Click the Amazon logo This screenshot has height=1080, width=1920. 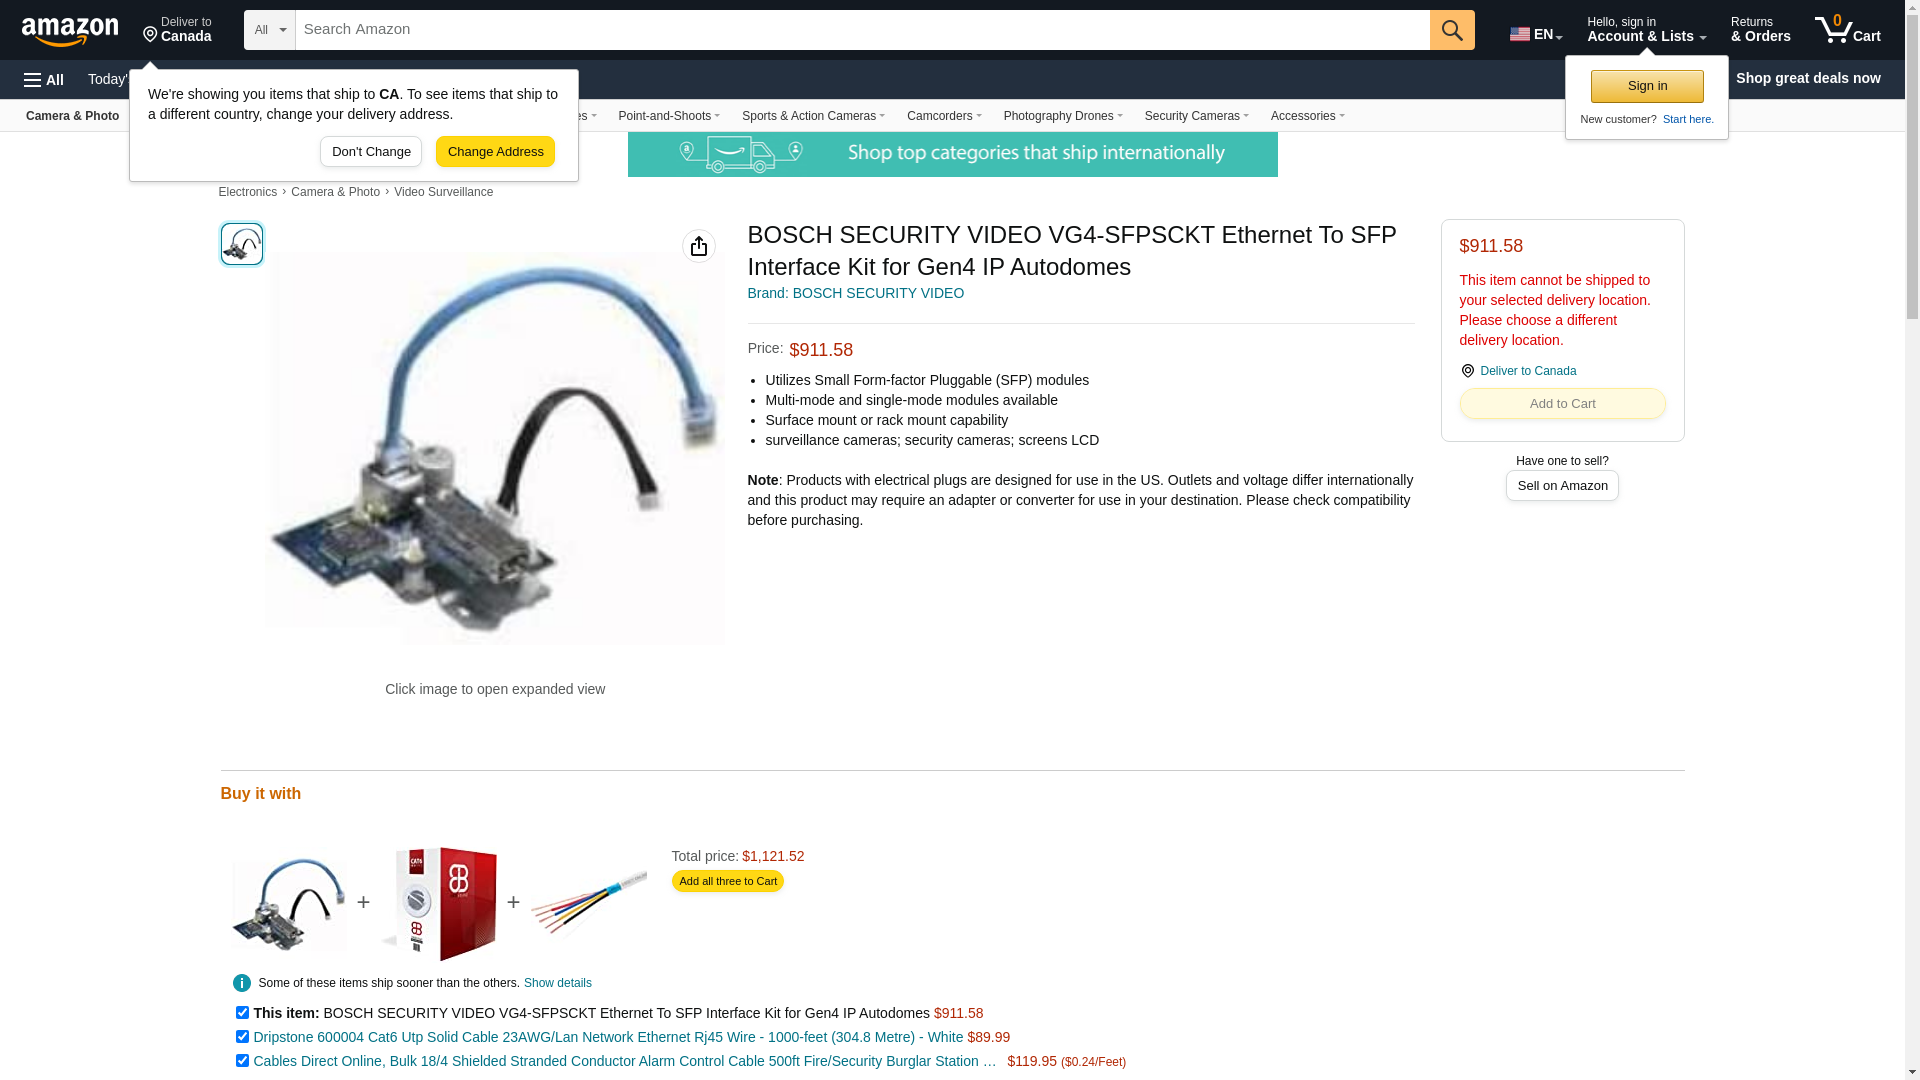tap(70, 31)
